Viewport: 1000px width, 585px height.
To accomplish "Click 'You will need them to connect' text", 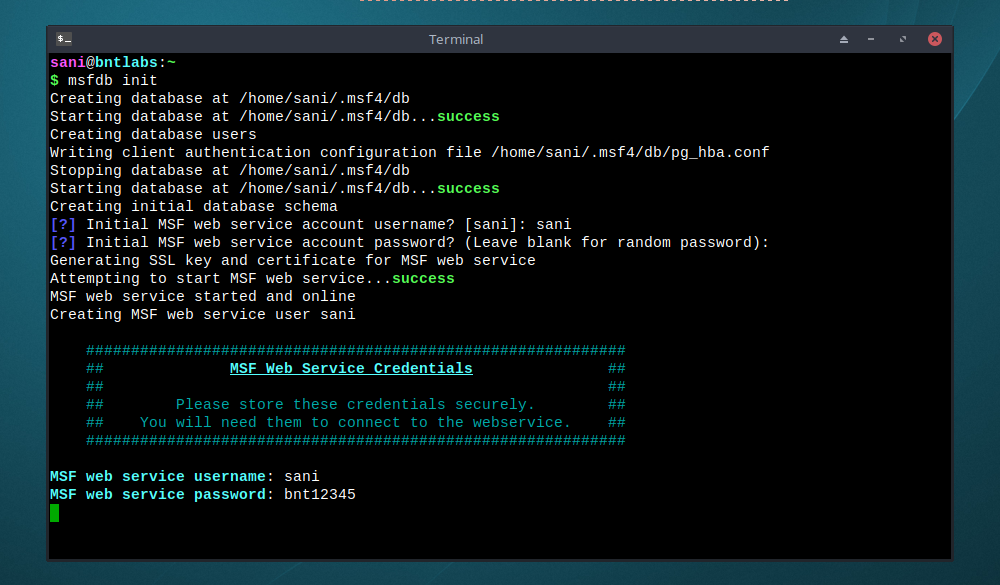I will (355, 422).
